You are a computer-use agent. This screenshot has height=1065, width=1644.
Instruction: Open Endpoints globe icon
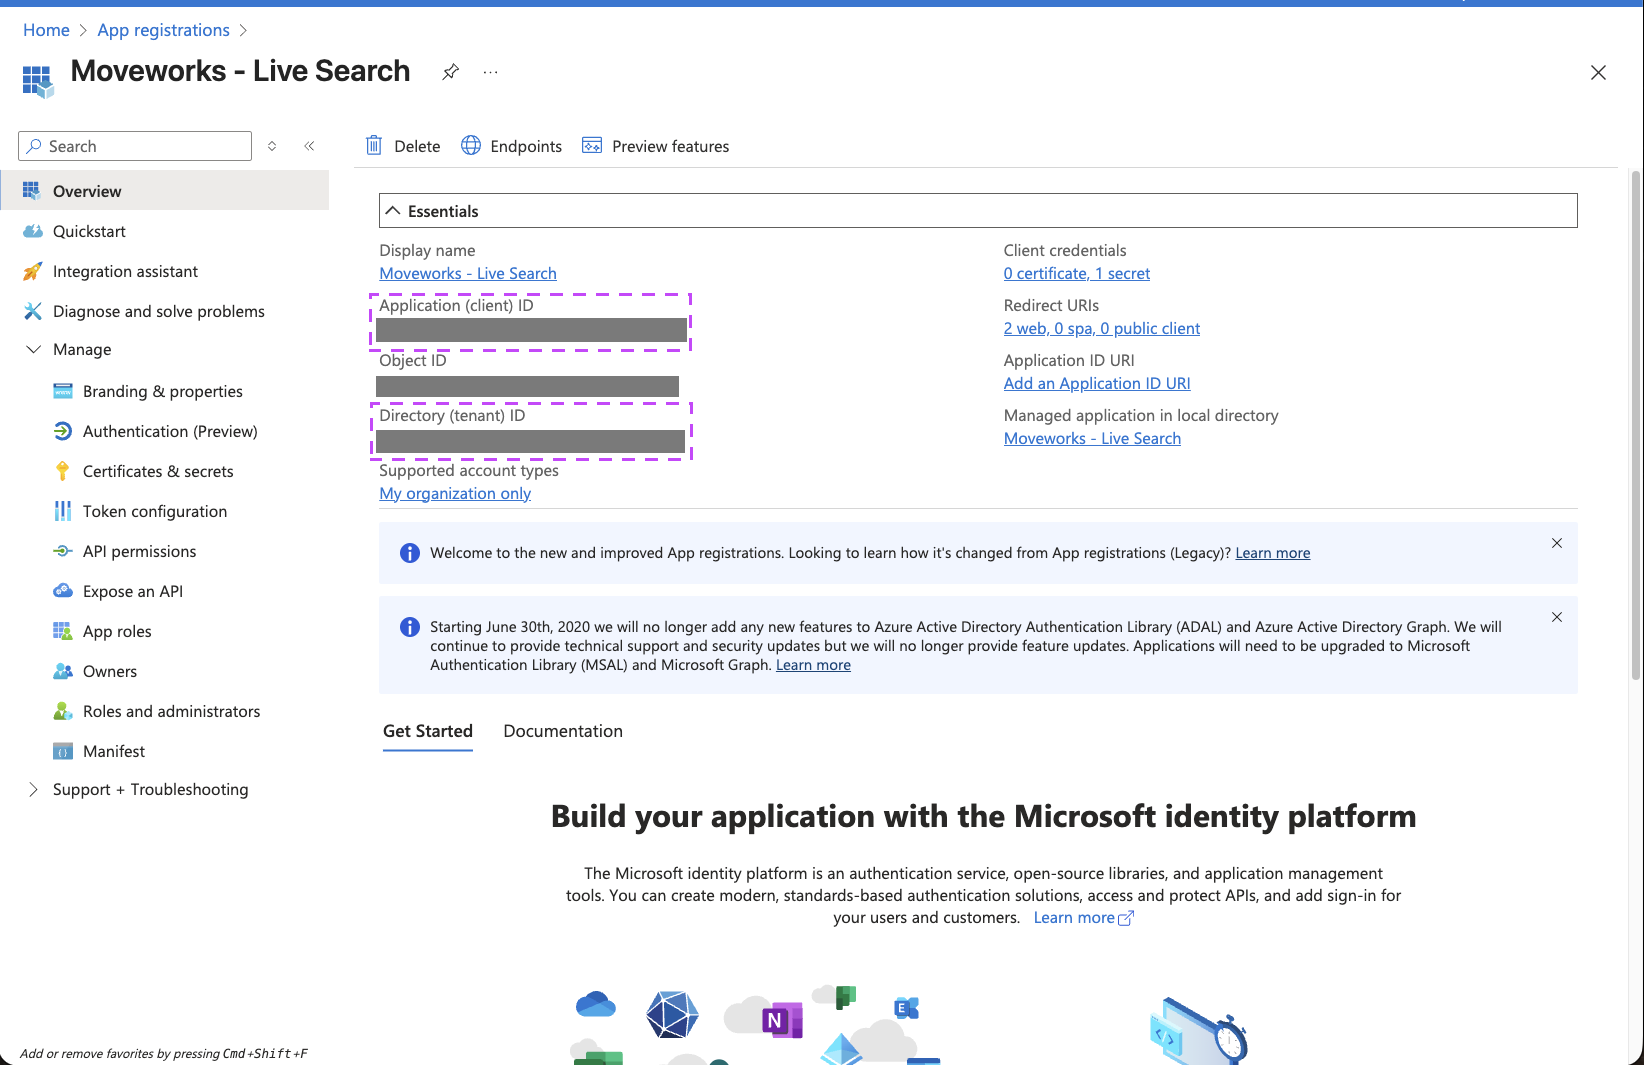471,145
